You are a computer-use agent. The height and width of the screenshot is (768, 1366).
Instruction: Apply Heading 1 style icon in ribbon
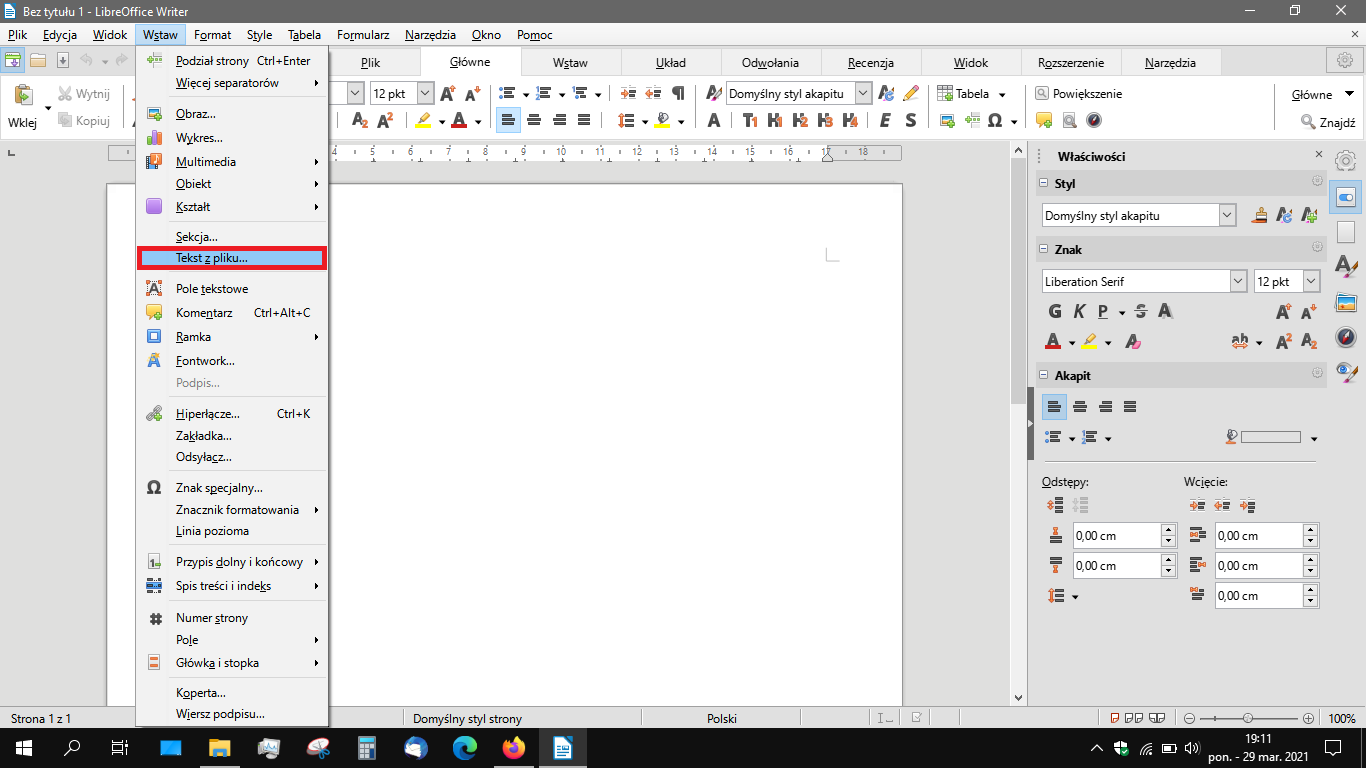pos(775,120)
